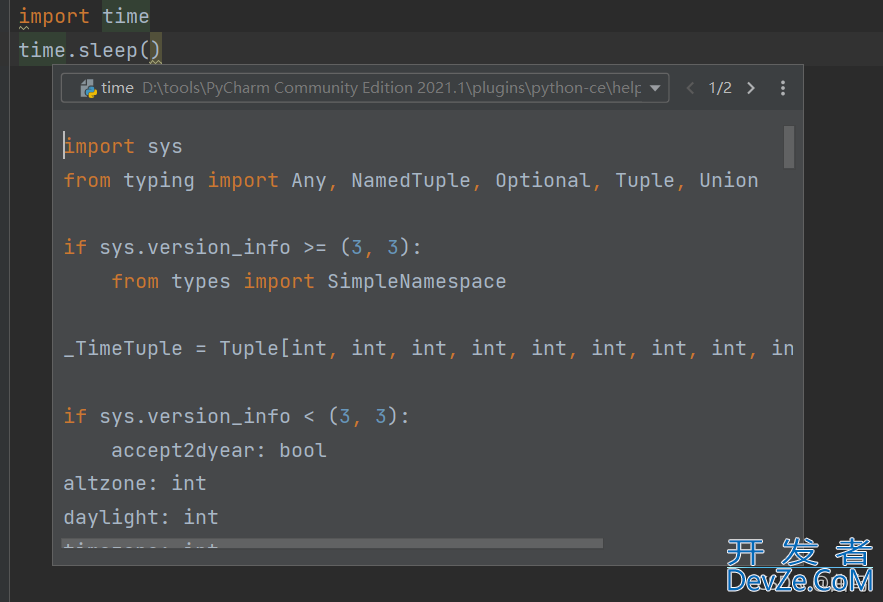Image resolution: width=883 pixels, height=602 pixels.
Task: Click 'Union' in typing import line
Action: click(729, 180)
